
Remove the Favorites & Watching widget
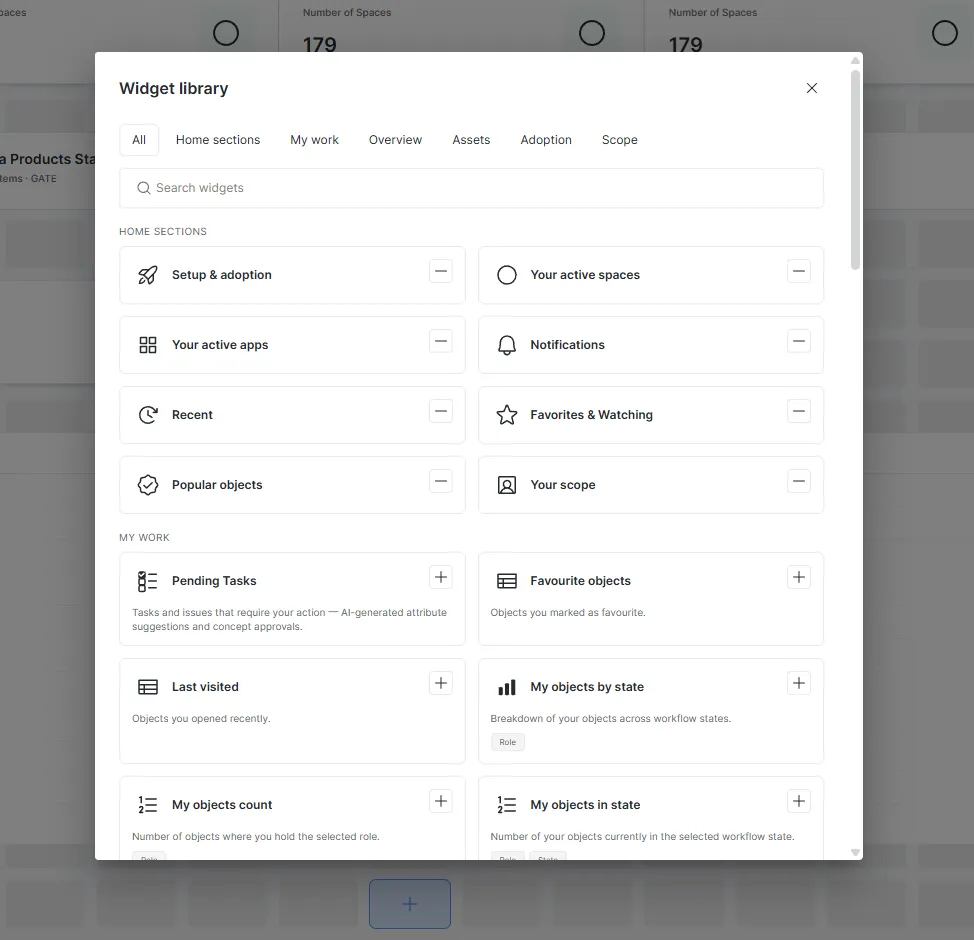[799, 411]
